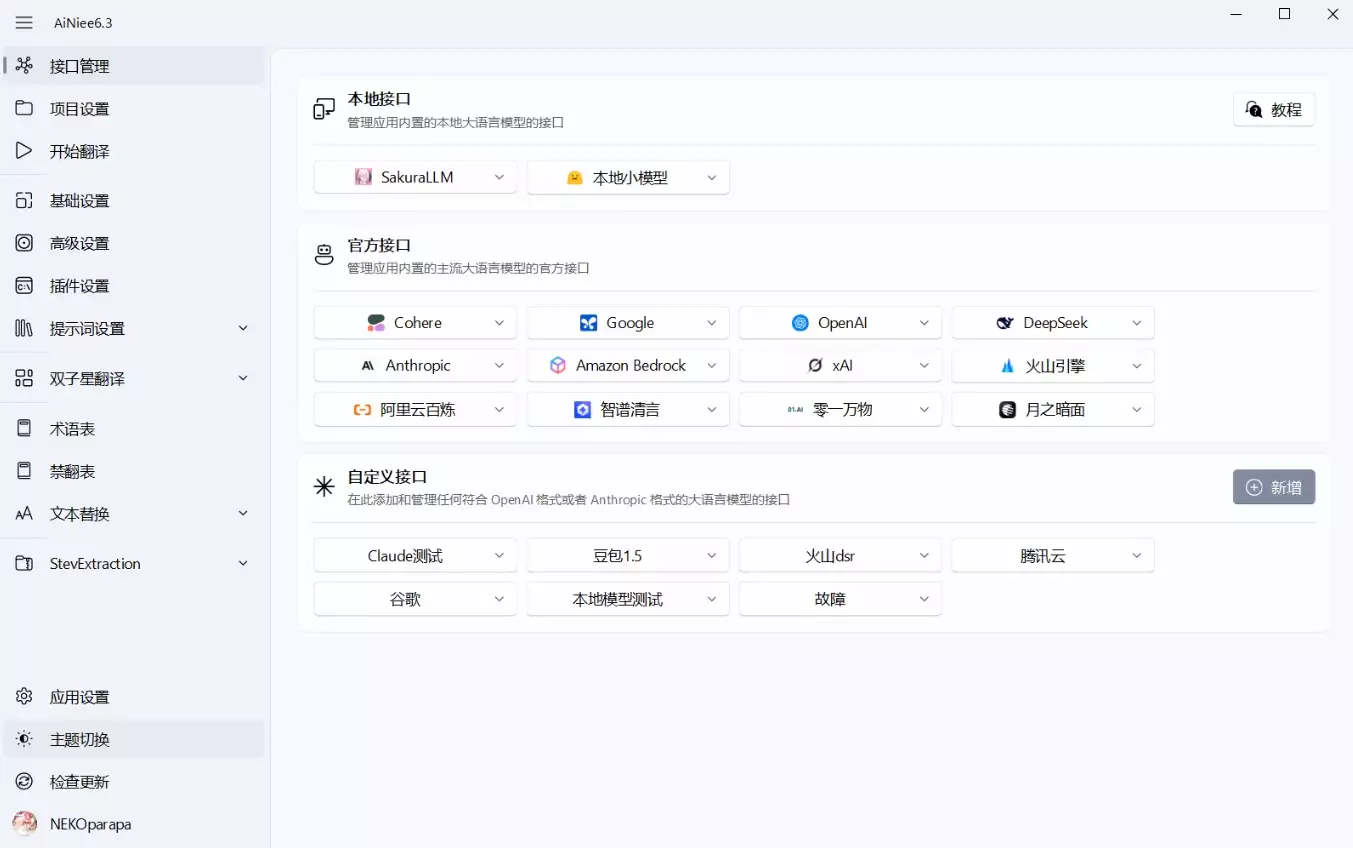The image size is (1353, 848).
Task: Open the SakuraLLM dropdown arrow
Action: click(x=499, y=178)
